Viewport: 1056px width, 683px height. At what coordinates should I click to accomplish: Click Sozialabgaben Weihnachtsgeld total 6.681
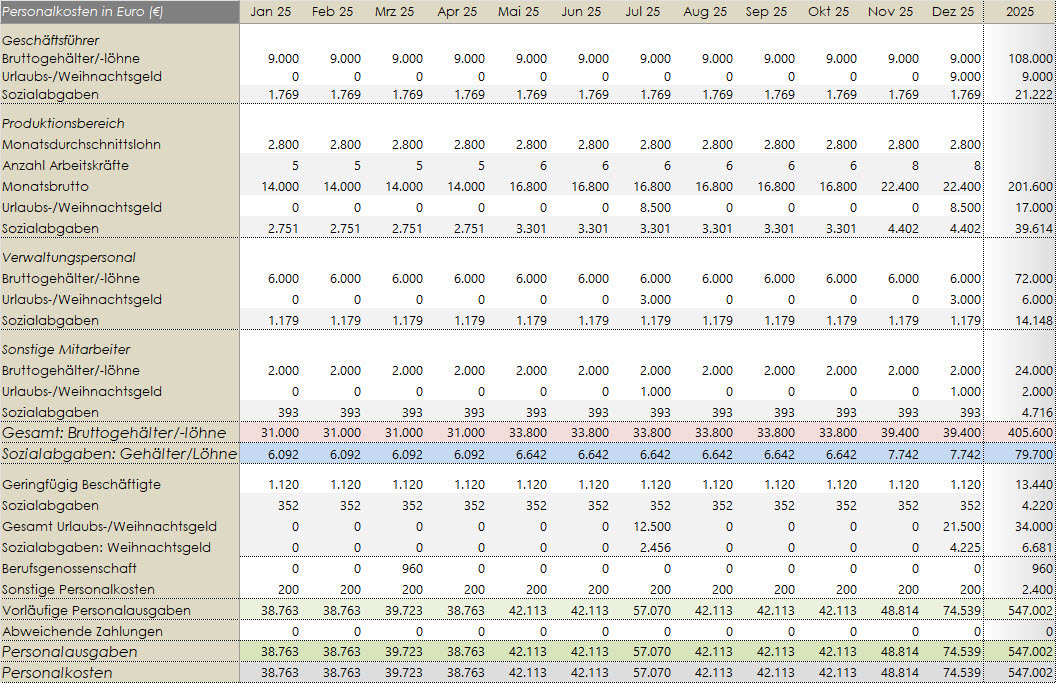point(1037,548)
